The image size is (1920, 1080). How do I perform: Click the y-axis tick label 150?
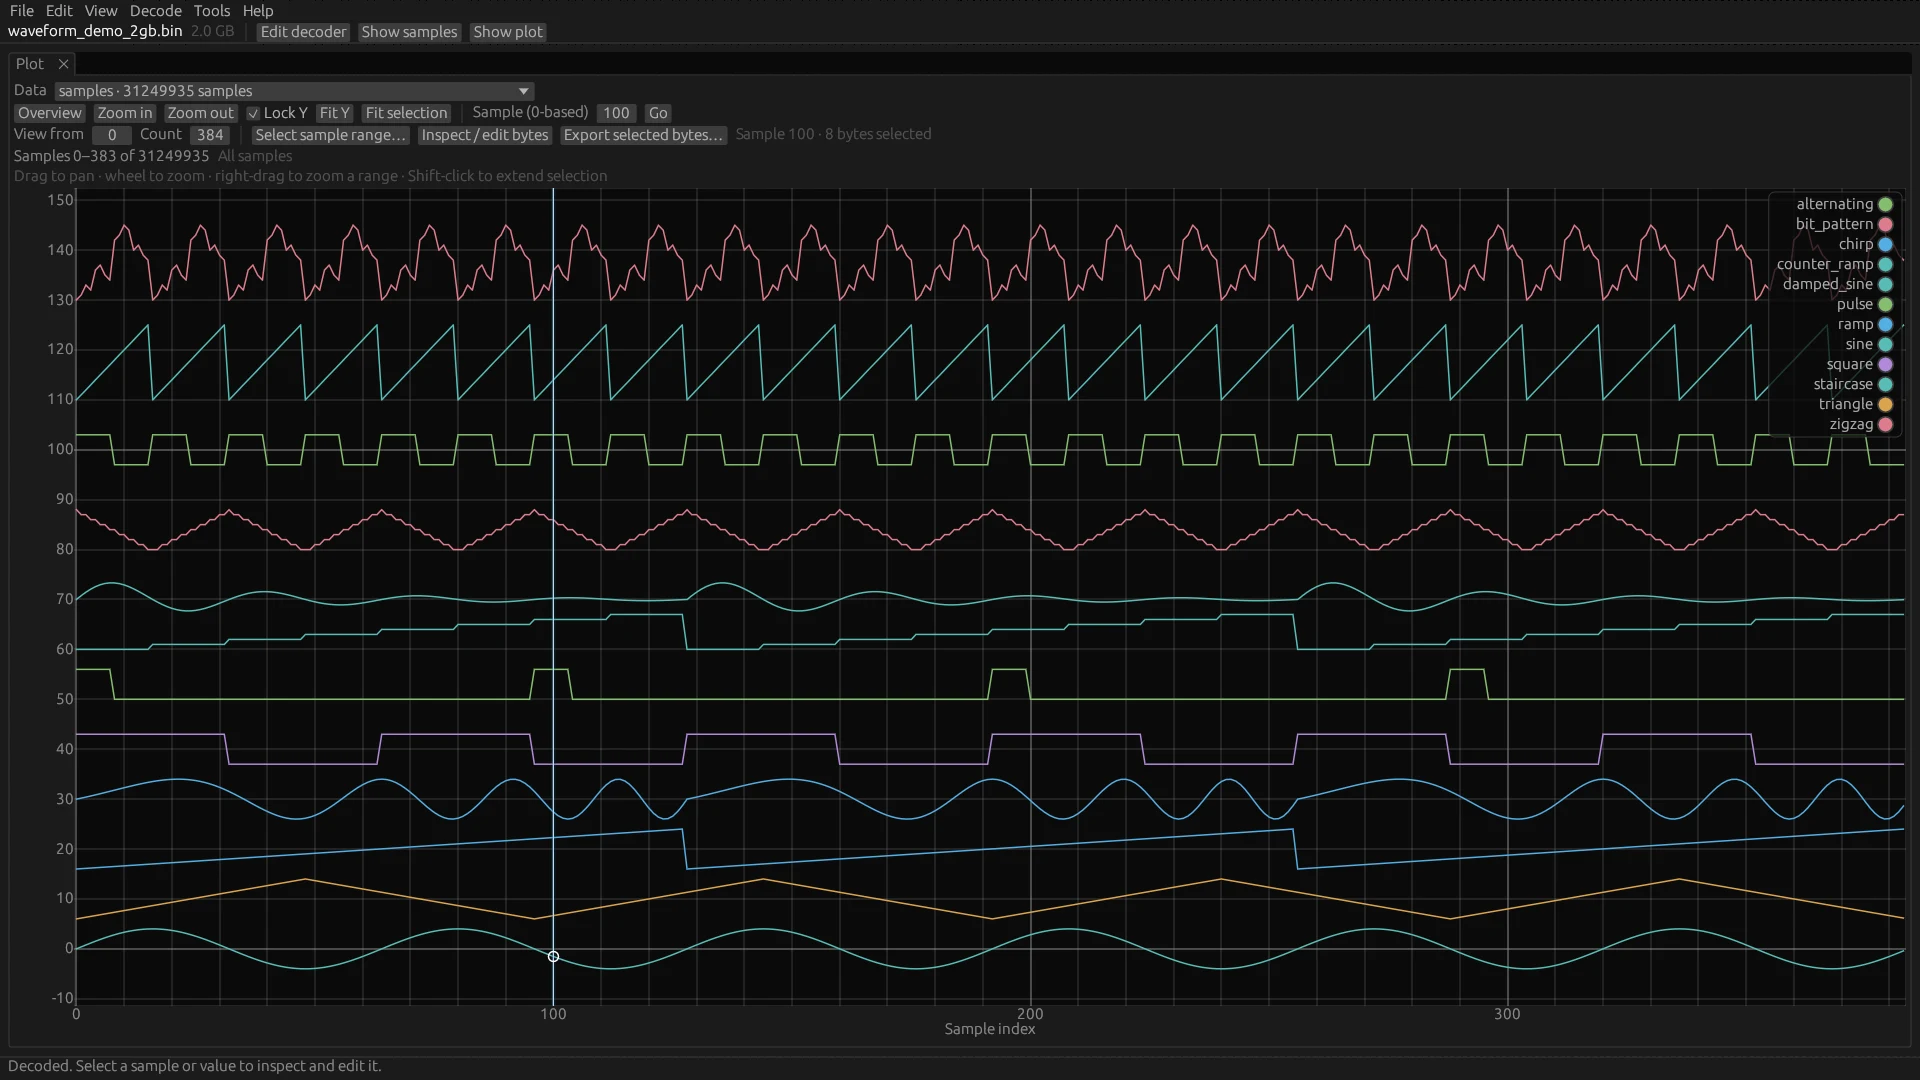(60, 200)
